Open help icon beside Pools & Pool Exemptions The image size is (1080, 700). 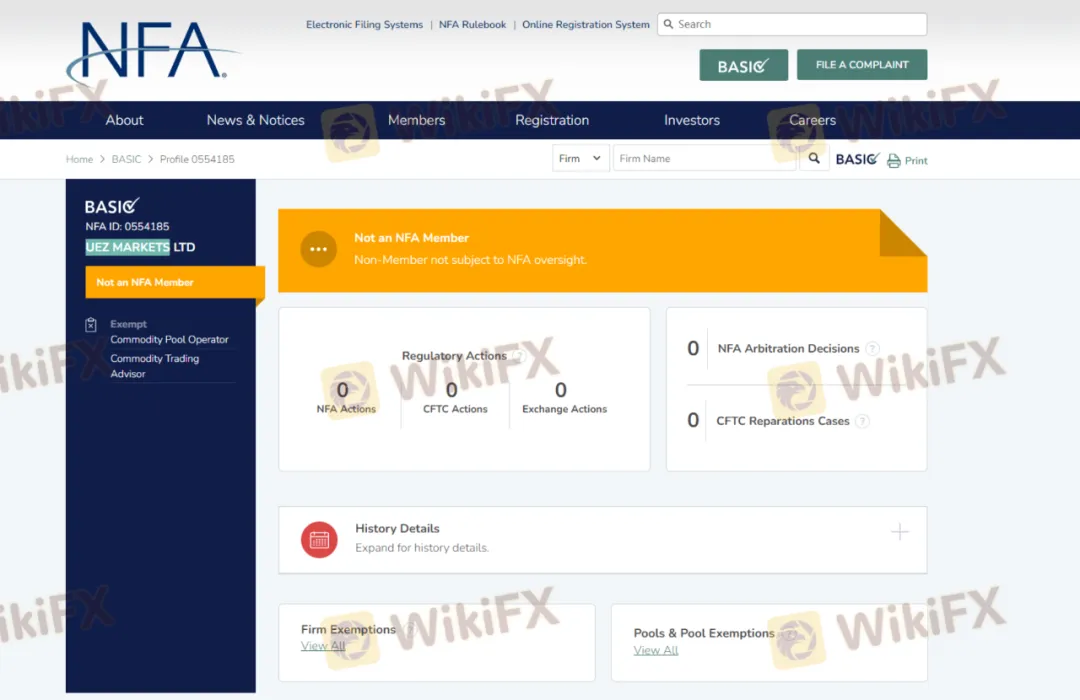coord(789,633)
